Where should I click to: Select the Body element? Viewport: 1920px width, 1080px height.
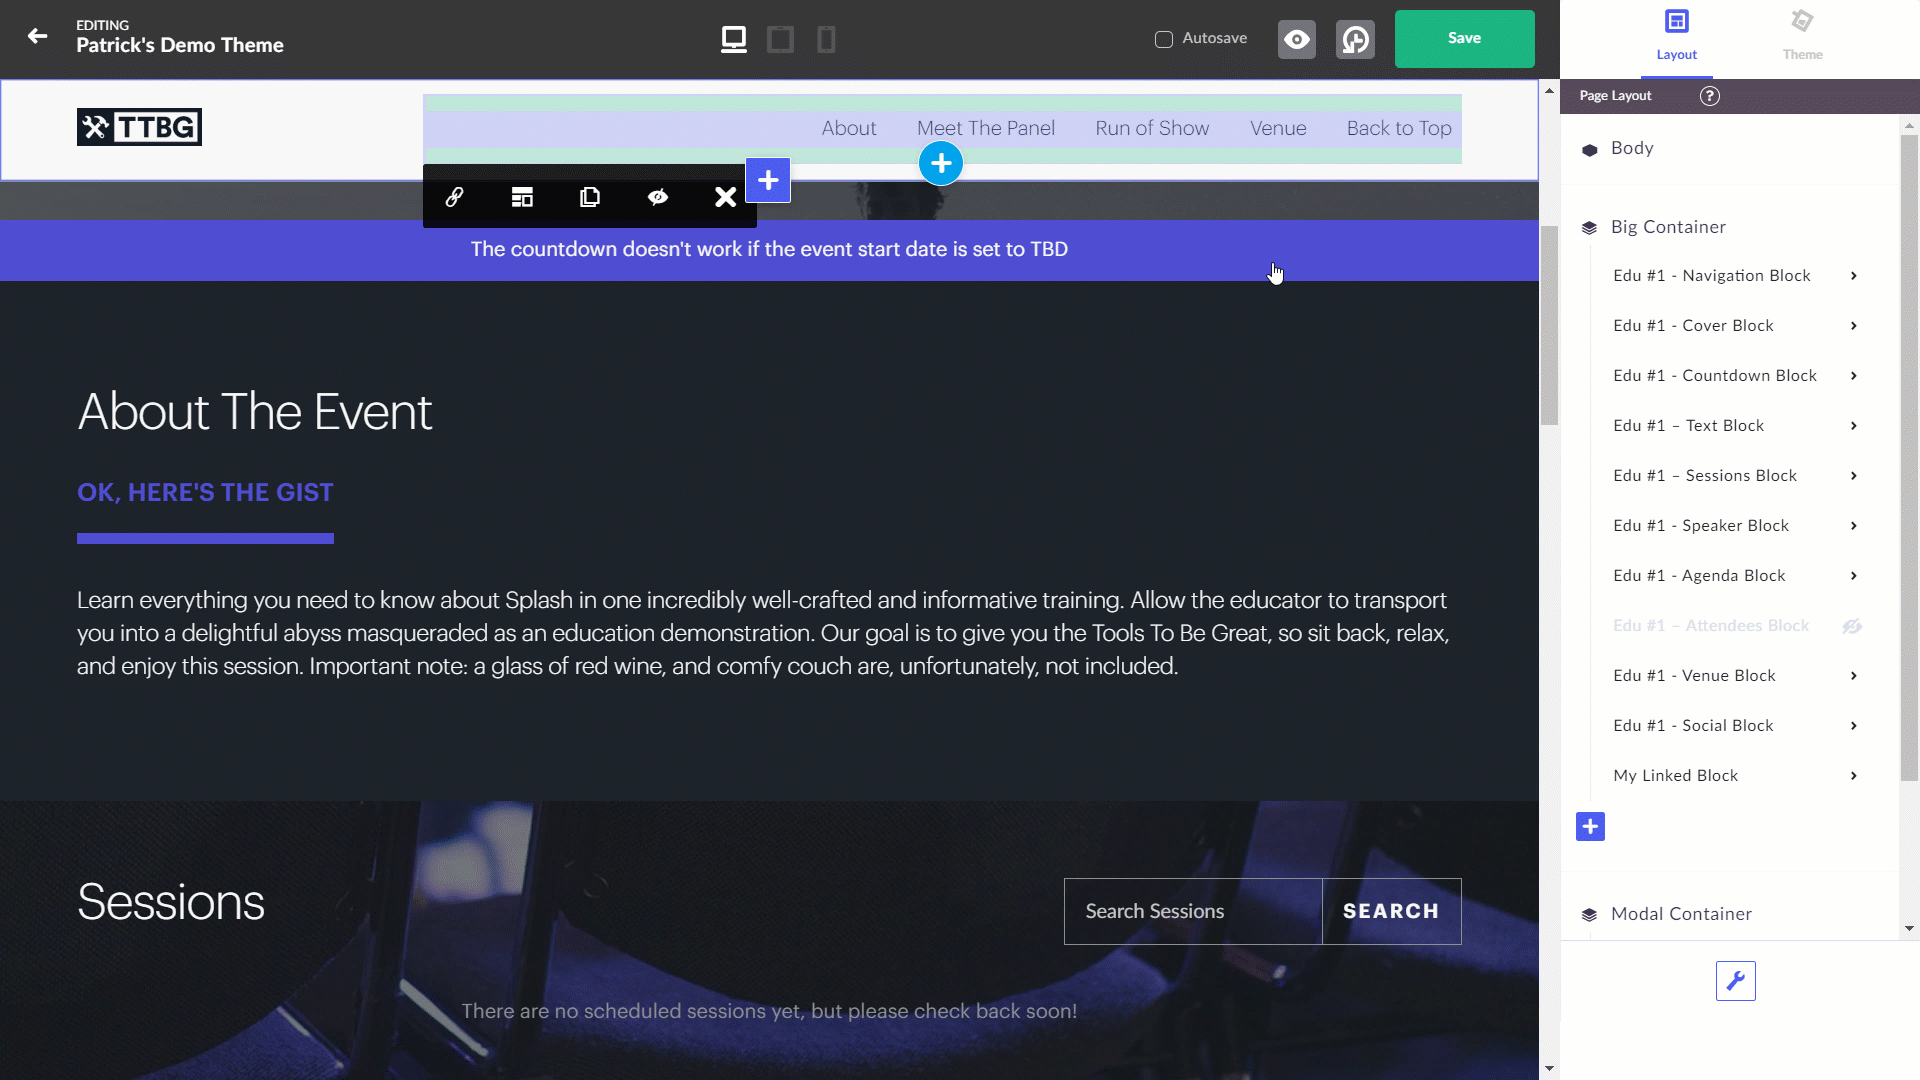point(1631,148)
